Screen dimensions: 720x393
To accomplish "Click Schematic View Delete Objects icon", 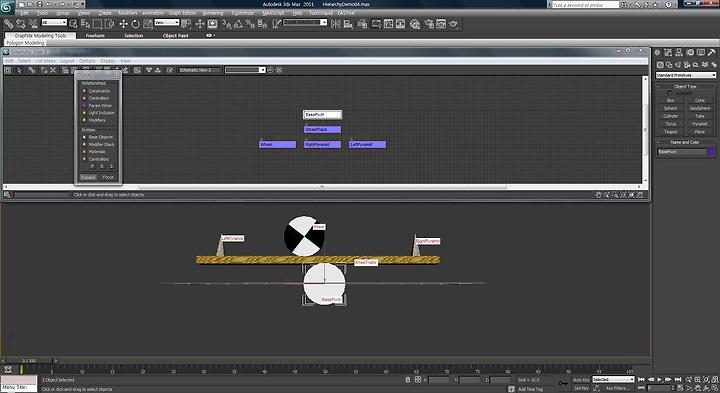I will pos(53,70).
